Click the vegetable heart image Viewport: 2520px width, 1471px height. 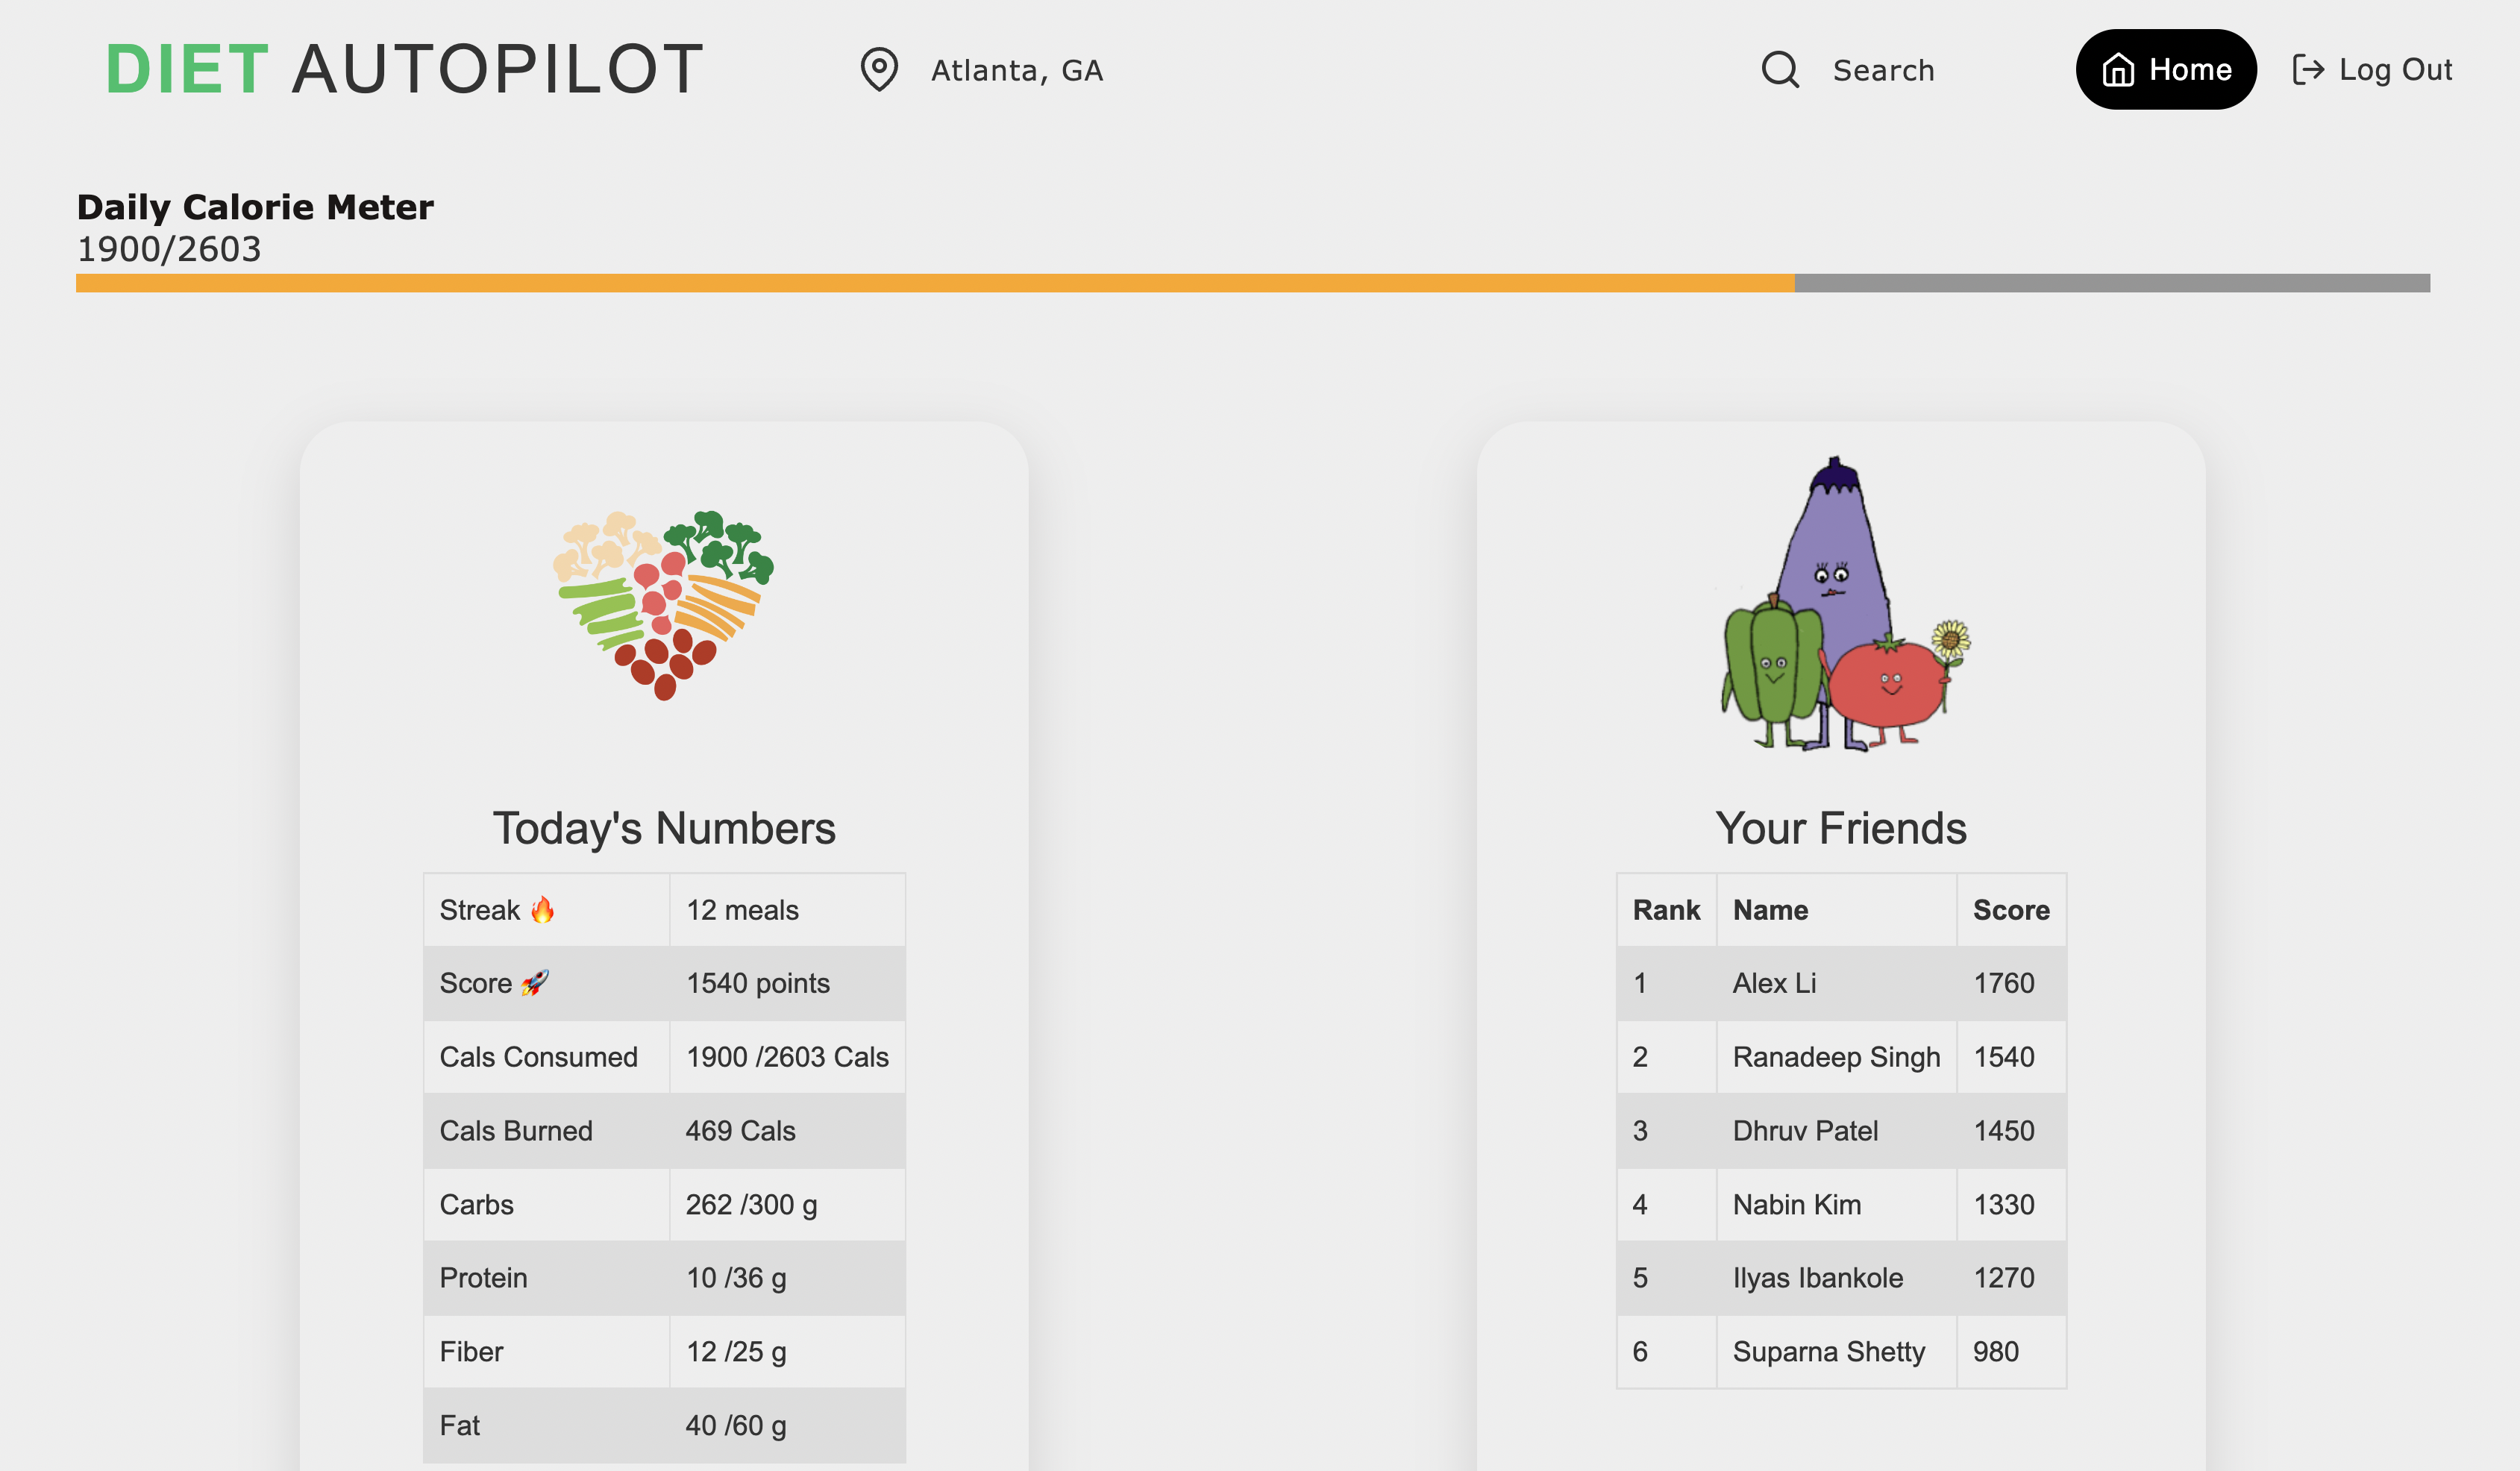pyautogui.click(x=664, y=605)
